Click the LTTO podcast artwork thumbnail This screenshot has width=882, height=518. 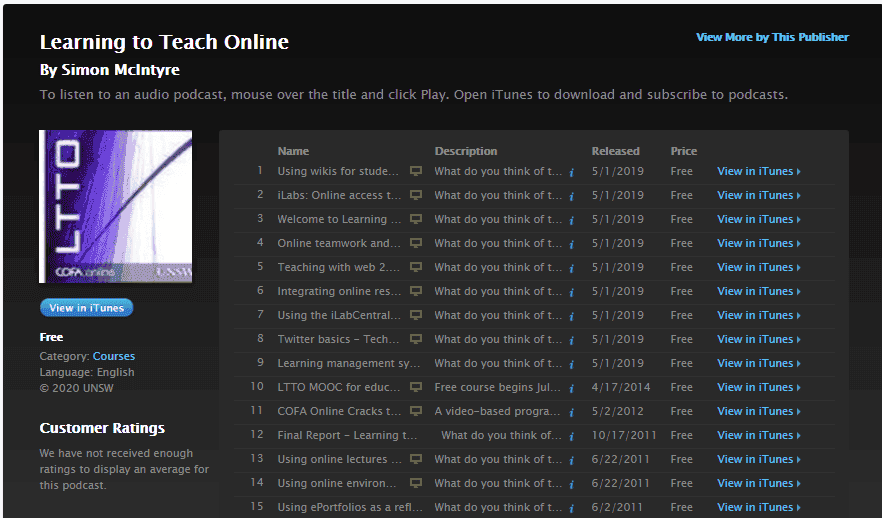pyautogui.click(x=115, y=207)
